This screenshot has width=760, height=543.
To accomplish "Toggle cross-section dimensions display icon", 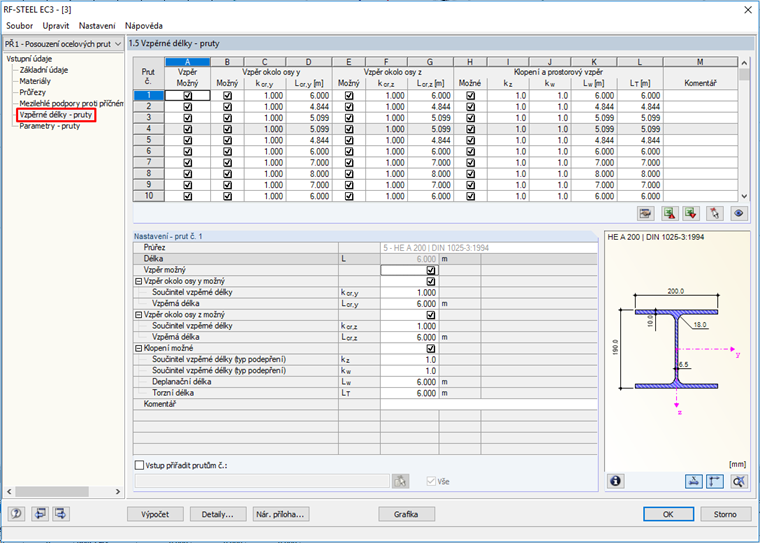I will click(715, 481).
